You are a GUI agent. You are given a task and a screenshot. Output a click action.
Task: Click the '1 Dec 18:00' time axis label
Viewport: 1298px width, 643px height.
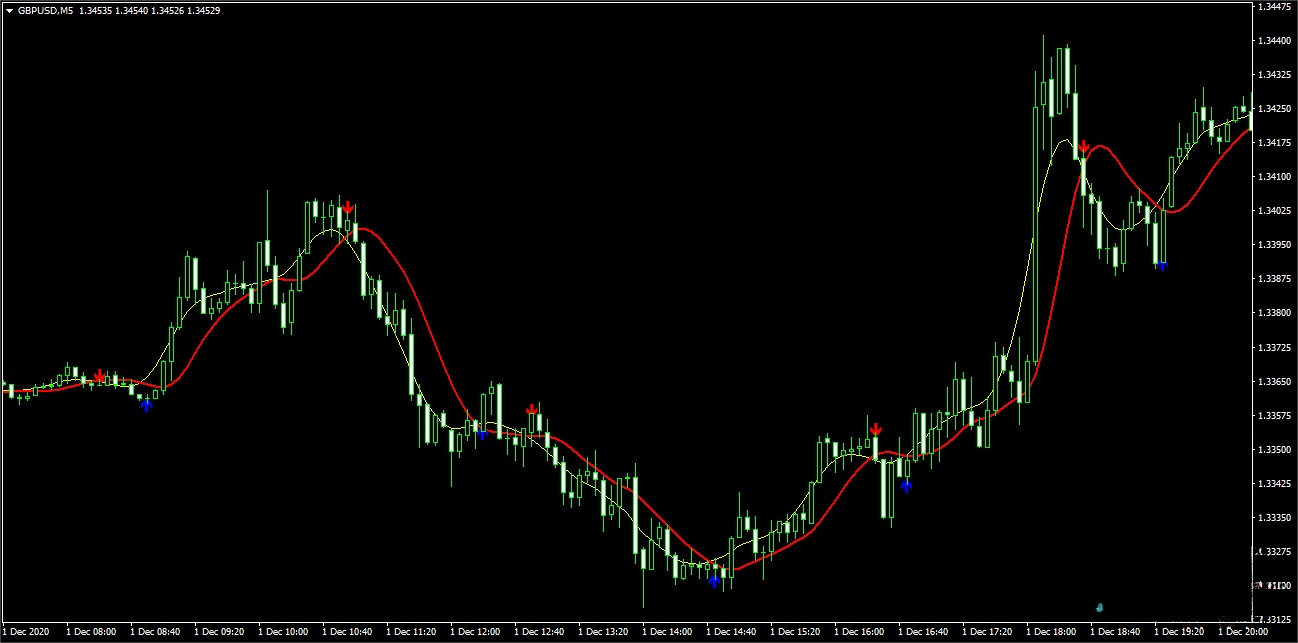pos(1051,632)
